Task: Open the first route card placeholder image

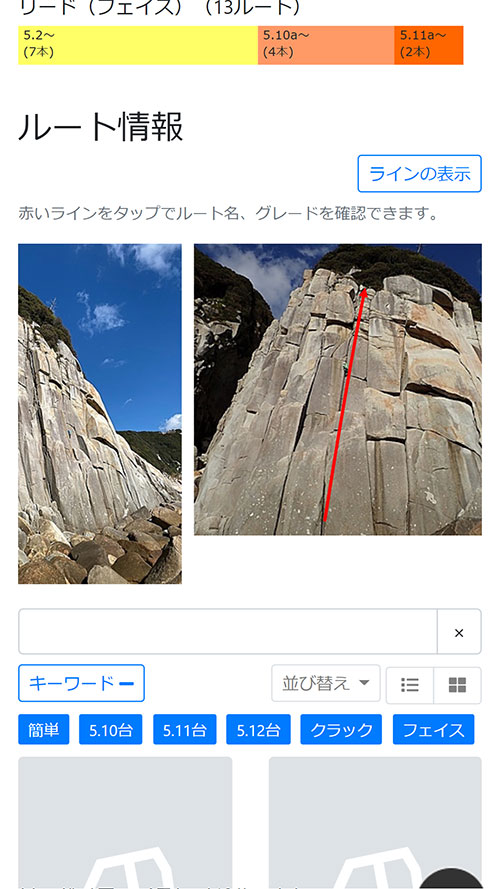Action: 125,823
